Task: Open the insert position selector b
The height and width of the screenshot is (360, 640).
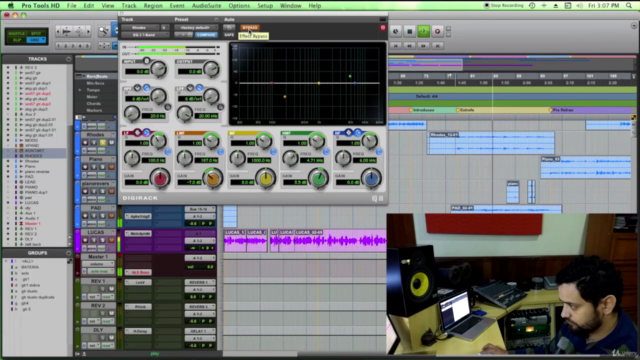Action: pyautogui.click(x=164, y=27)
